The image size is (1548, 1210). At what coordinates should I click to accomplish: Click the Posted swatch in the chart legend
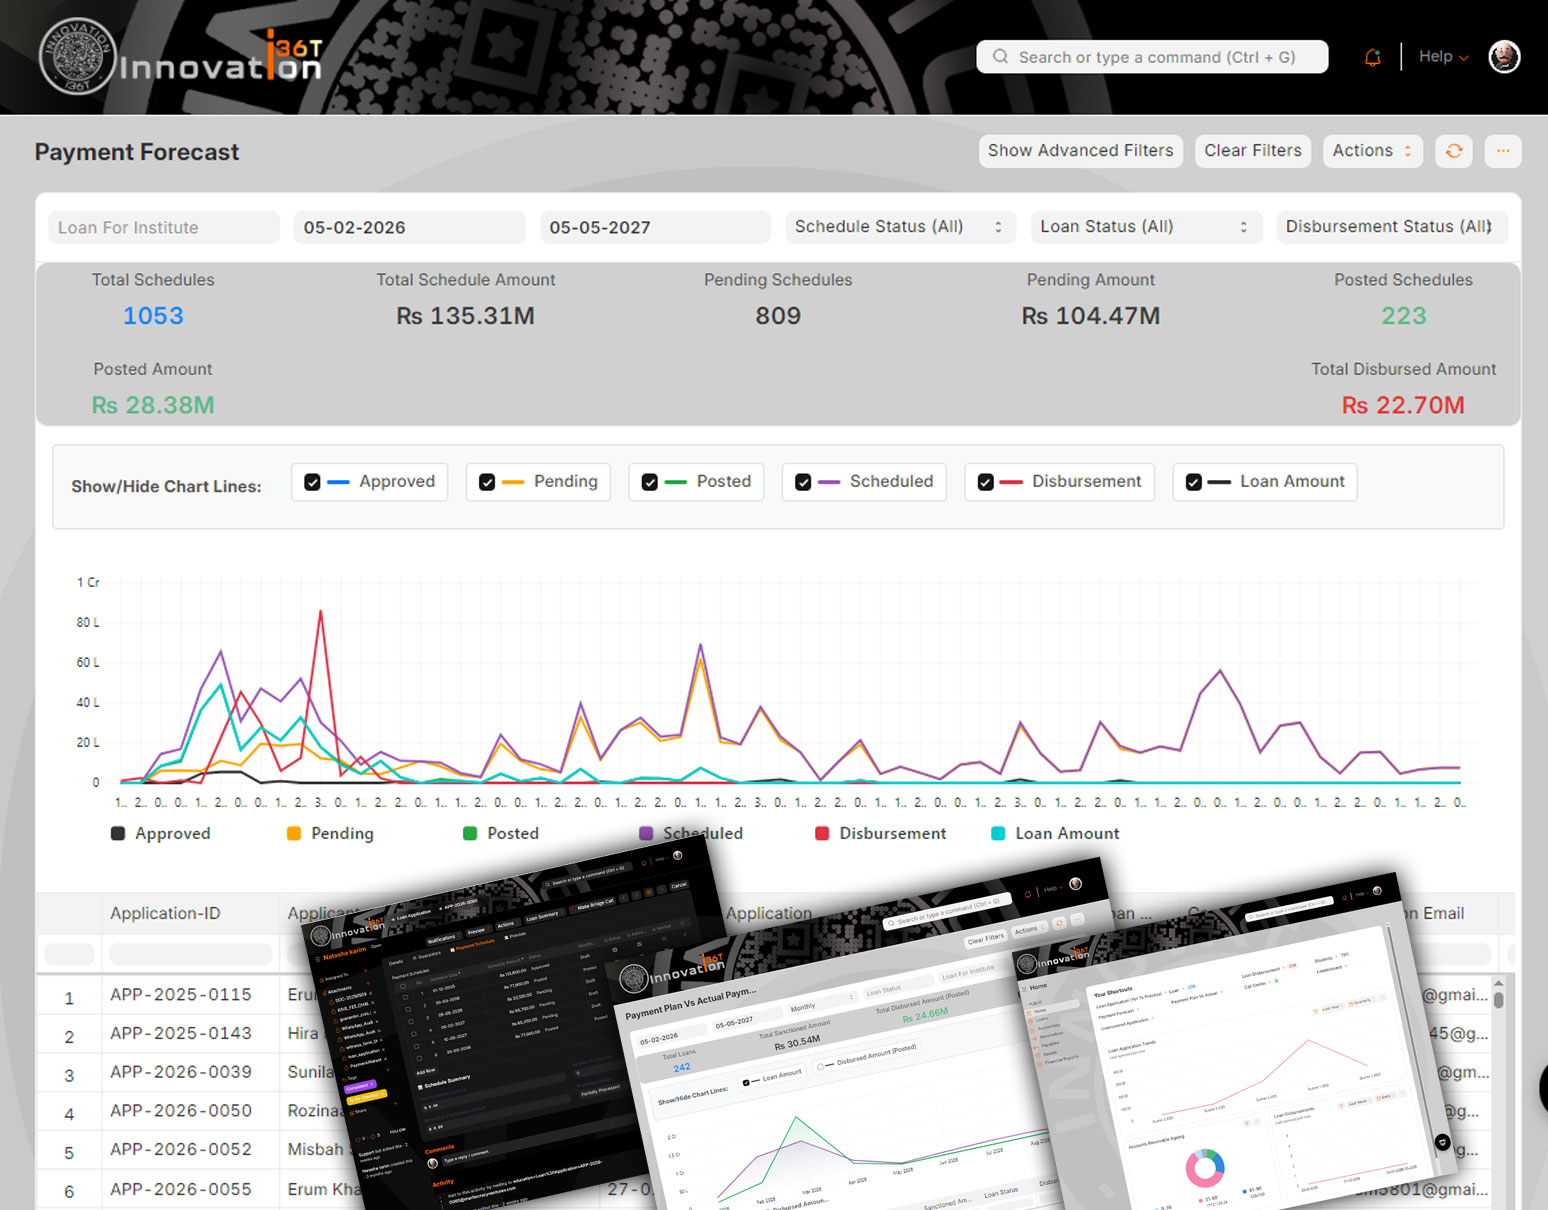[x=470, y=833]
